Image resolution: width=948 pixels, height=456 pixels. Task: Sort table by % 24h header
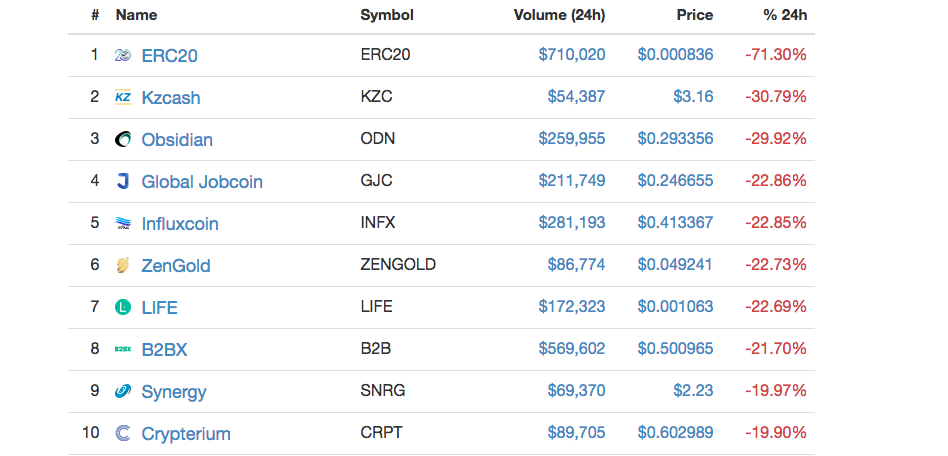(784, 15)
